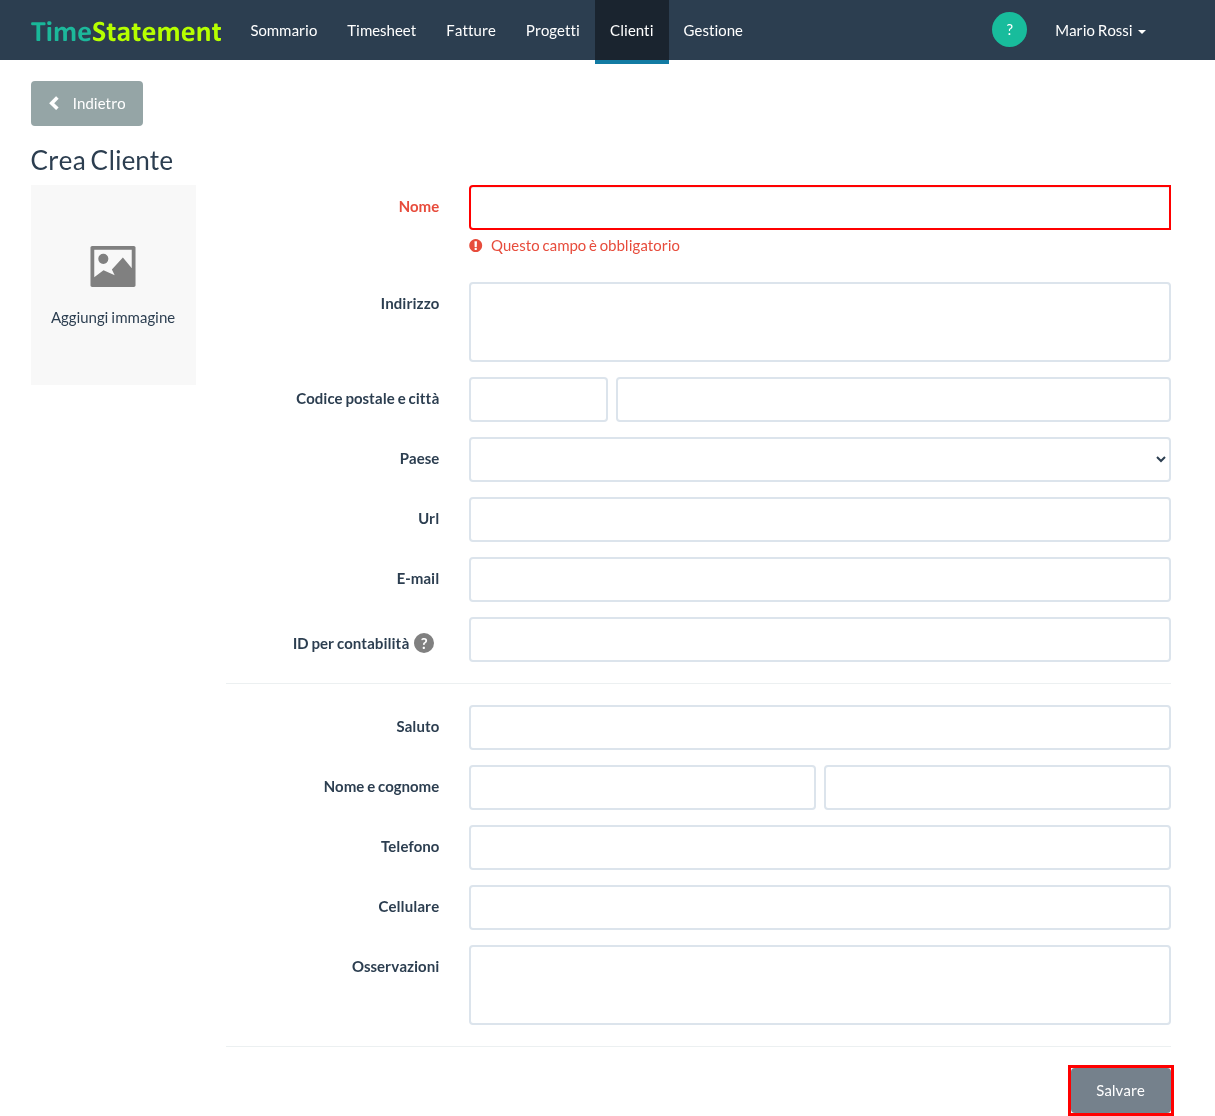Click the Indietro back button
This screenshot has height=1116, width=1215.
pos(87,104)
